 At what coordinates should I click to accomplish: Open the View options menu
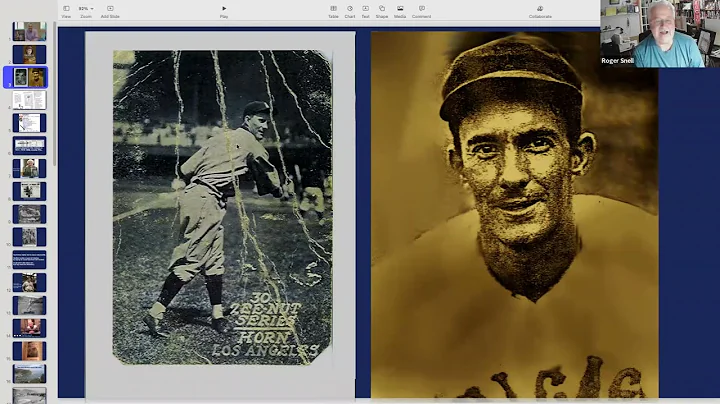tap(66, 11)
